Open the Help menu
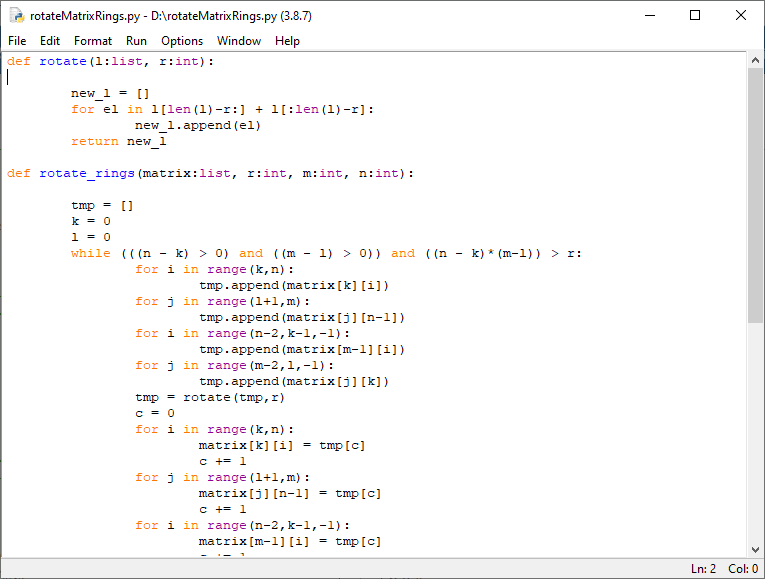Viewport: 765px width, 579px height. click(x=287, y=41)
